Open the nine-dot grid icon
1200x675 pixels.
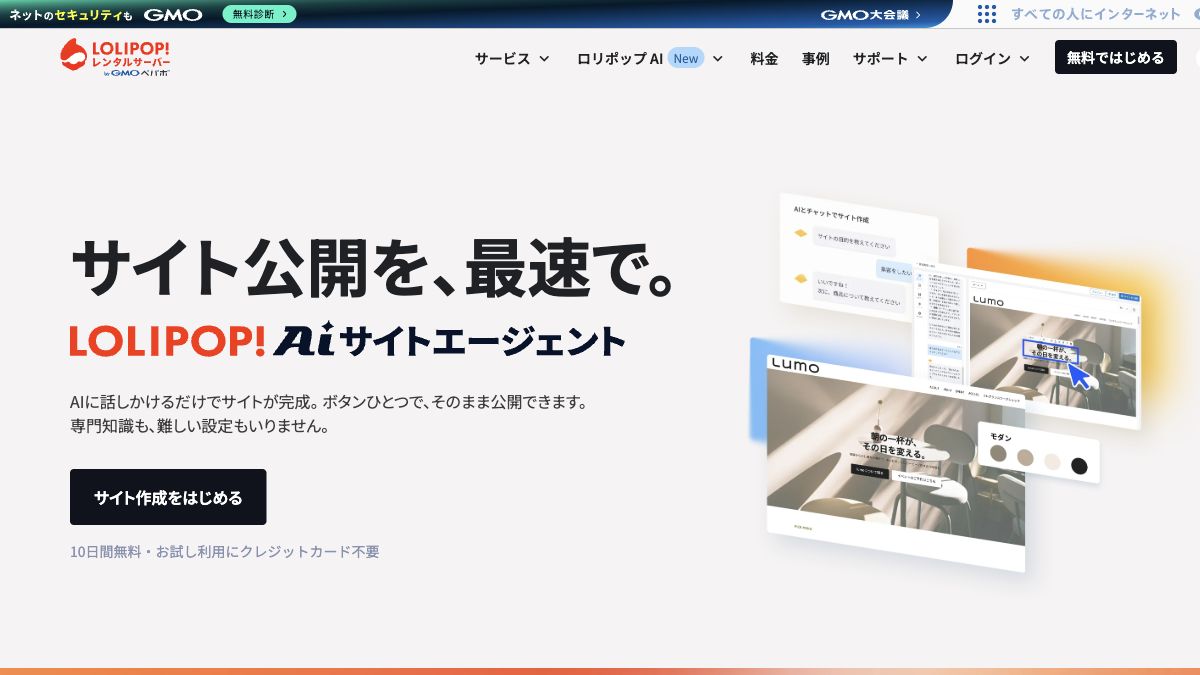pos(987,14)
